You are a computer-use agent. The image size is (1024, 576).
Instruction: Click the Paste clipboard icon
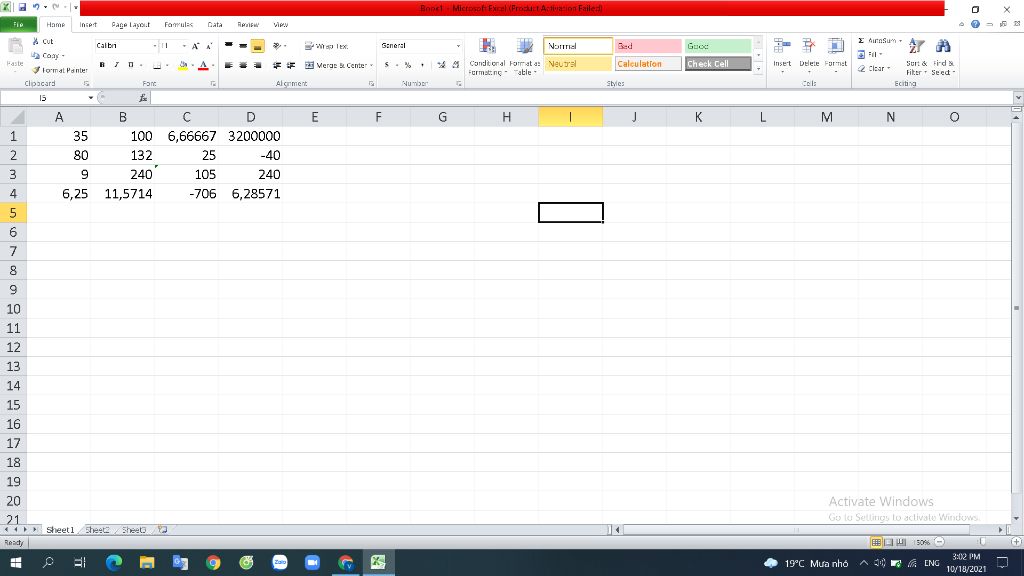click(x=14, y=46)
